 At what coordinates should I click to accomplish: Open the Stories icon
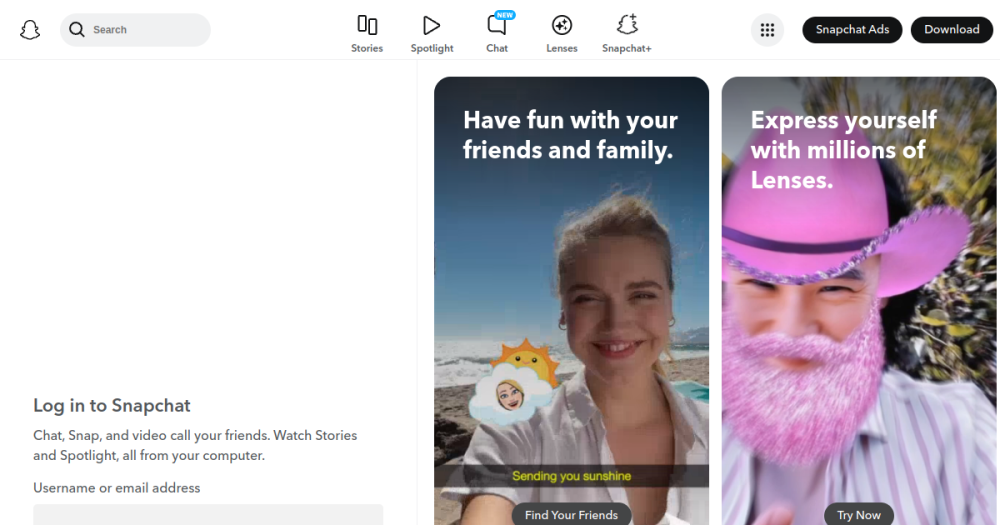(367, 25)
